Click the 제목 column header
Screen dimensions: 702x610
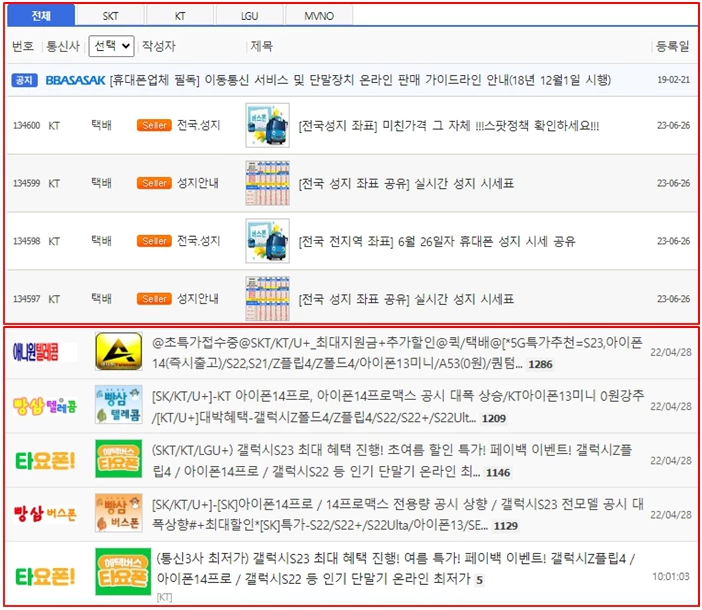[x=261, y=46]
